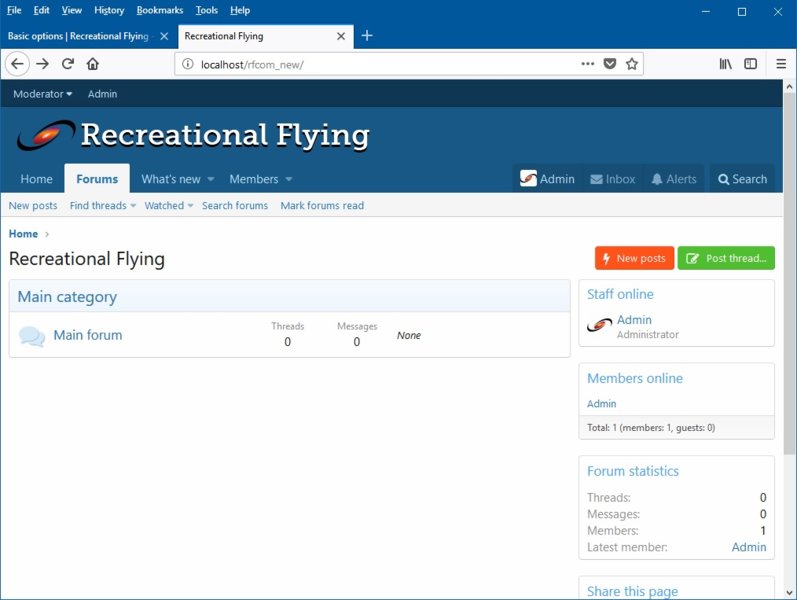Reload the current page
Viewport: 797px width, 600px height.
(x=68, y=64)
